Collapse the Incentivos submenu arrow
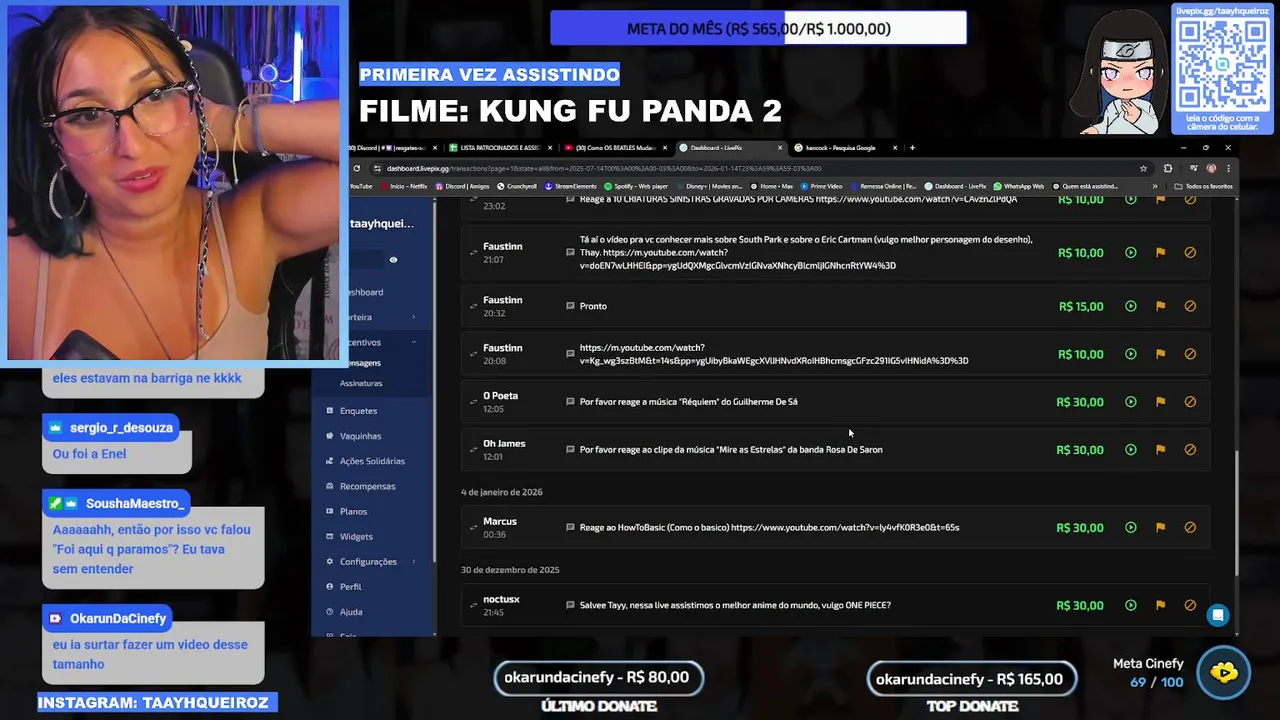1280x720 pixels. (x=414, y=342)
